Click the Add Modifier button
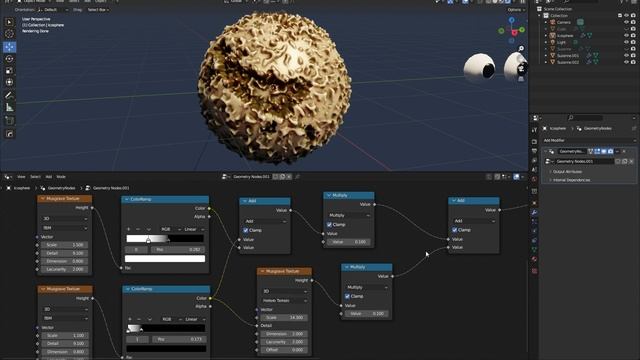 point(588,140)
